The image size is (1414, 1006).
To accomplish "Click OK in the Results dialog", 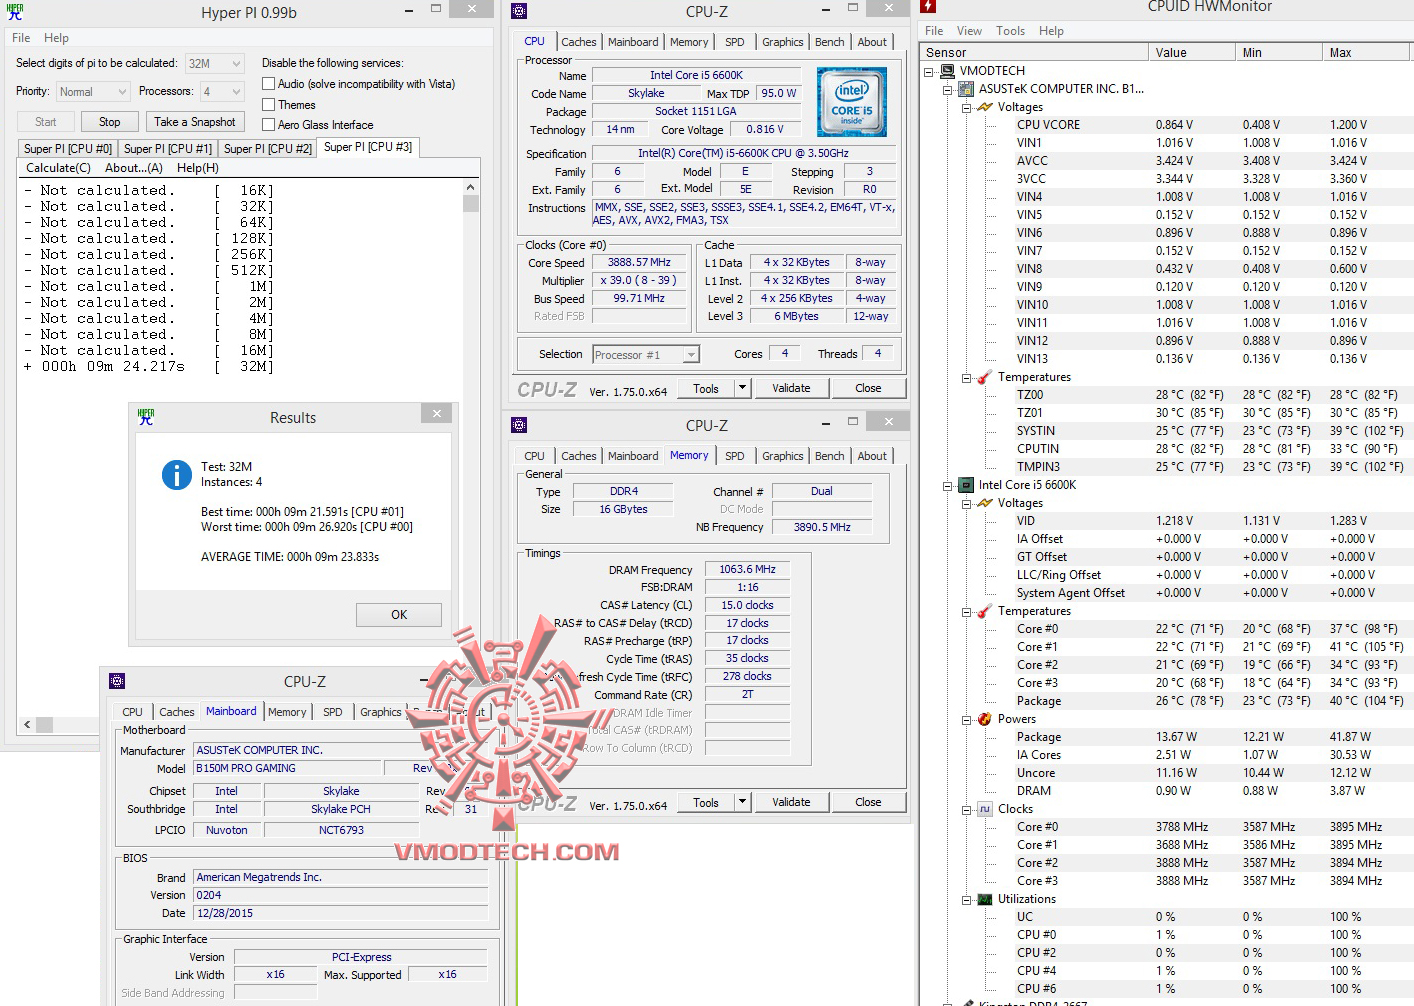I will [399, 615].
